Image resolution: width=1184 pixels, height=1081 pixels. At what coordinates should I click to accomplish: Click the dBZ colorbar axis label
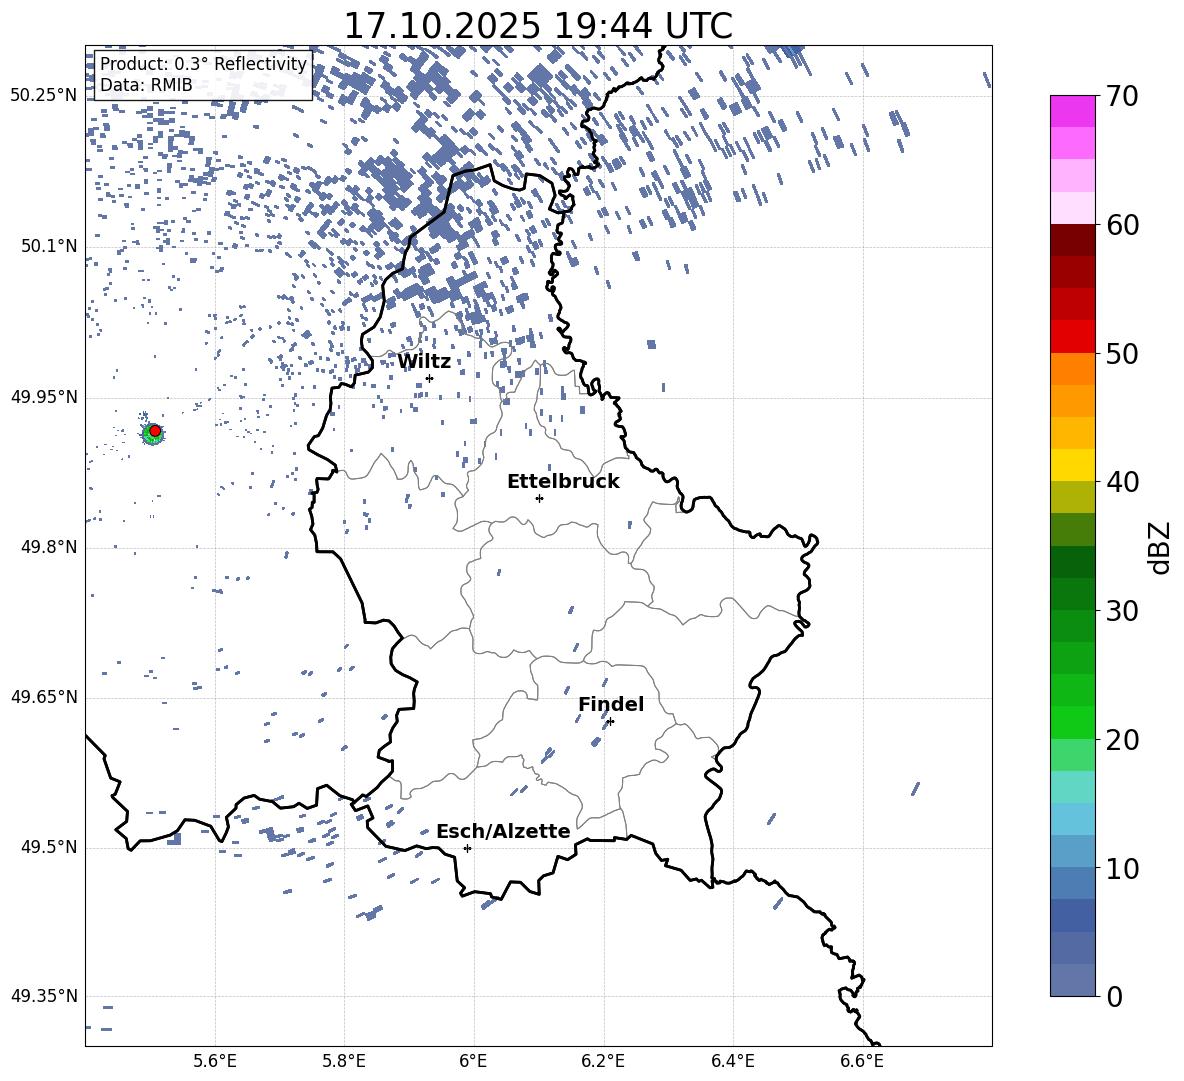pyautogui.click(x=1161, y=547)
